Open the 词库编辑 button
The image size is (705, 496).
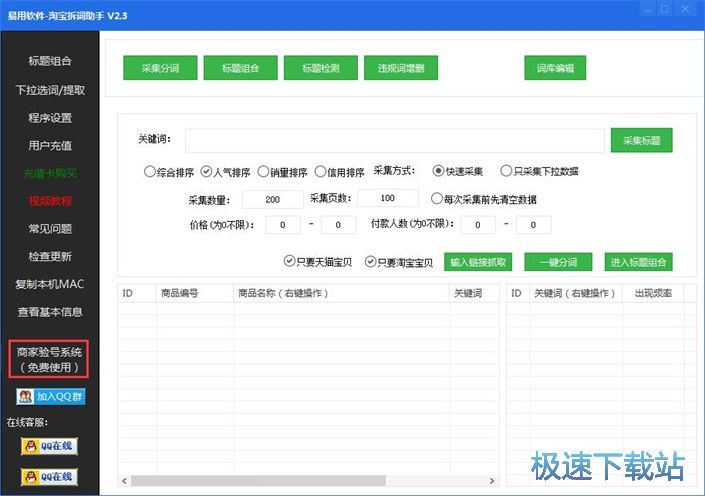click(x=555, y=68)
